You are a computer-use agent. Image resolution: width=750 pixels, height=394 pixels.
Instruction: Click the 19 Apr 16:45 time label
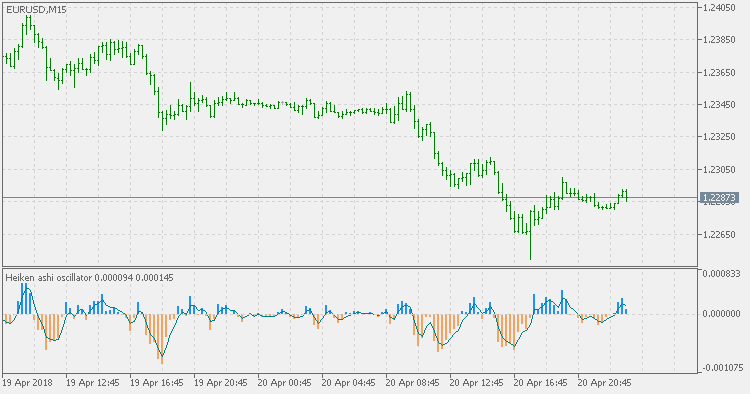(x=157, y=383)
